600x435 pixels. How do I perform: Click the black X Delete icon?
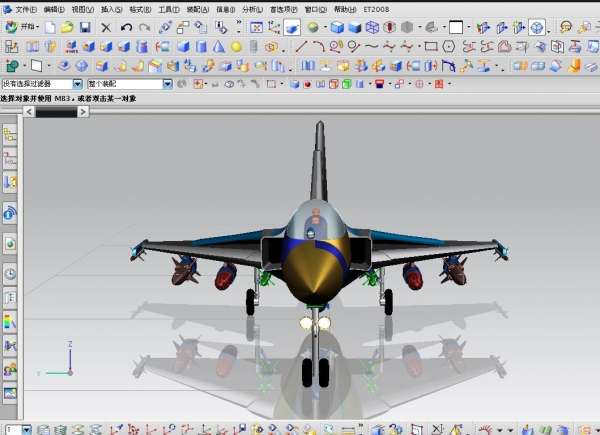106,28
